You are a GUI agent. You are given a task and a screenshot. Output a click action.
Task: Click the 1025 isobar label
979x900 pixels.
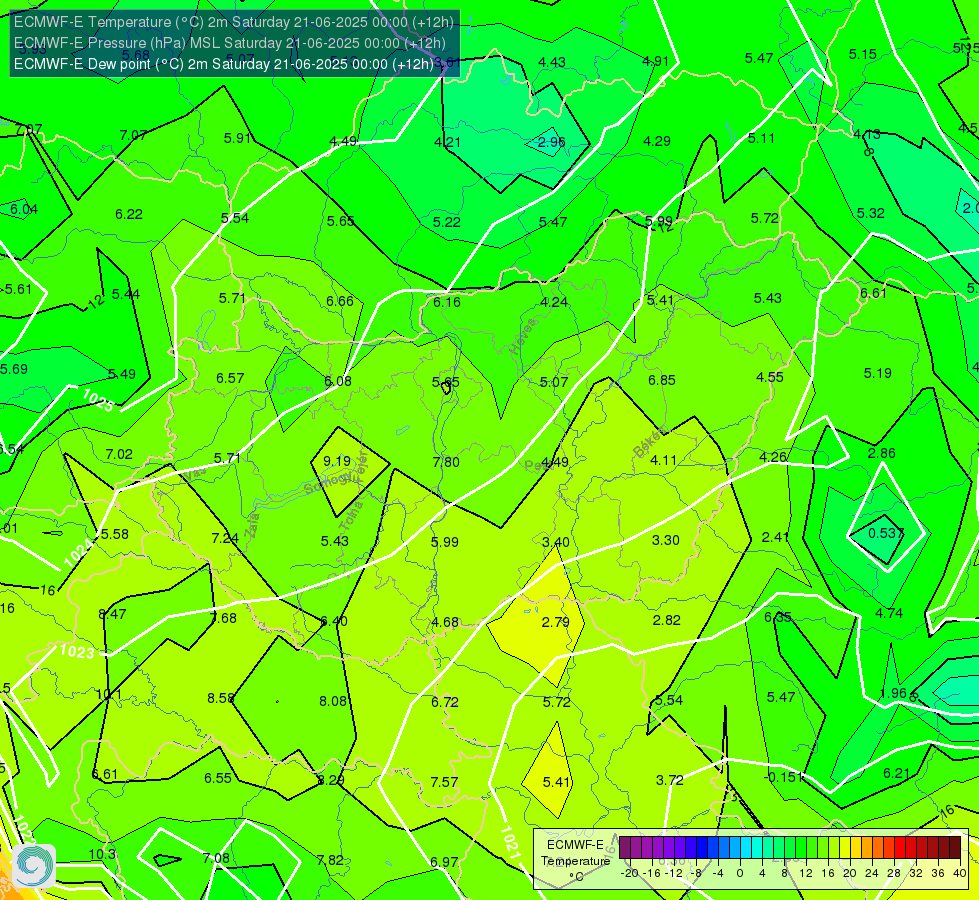pyautogui.click(x=97, y=400)
